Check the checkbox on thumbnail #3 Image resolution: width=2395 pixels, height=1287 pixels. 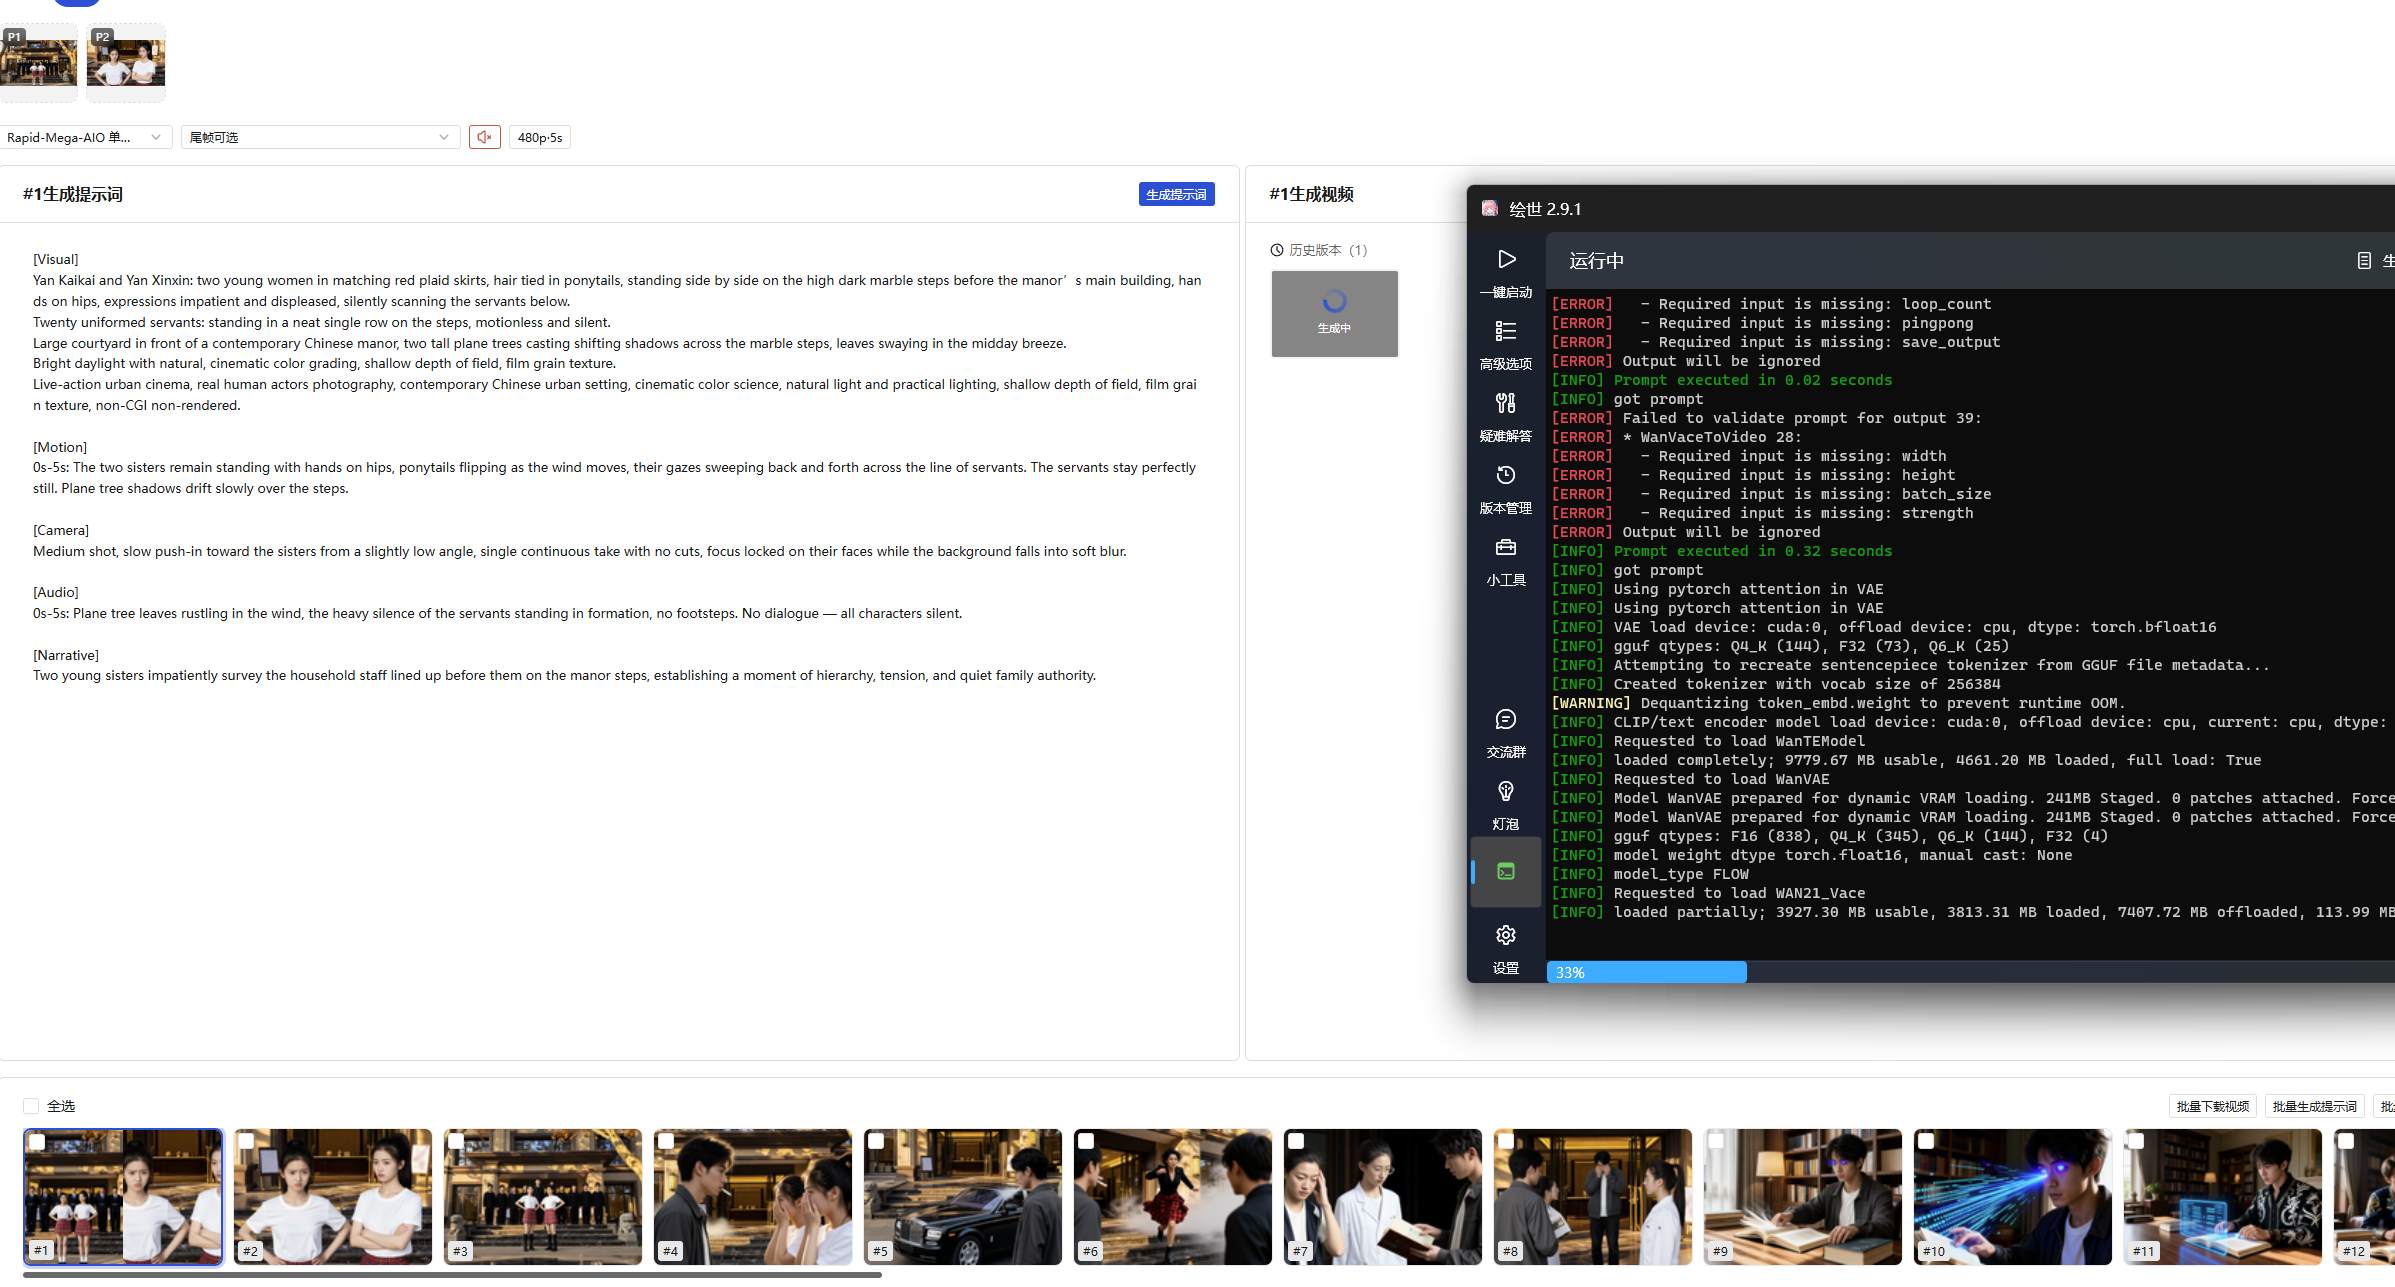click(x=457, y=1141)
